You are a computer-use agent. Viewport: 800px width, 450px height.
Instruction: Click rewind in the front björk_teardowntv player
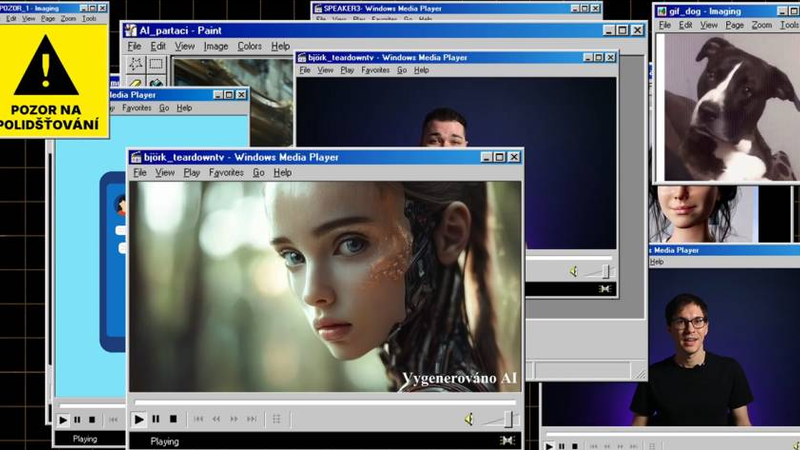(216, 419)
